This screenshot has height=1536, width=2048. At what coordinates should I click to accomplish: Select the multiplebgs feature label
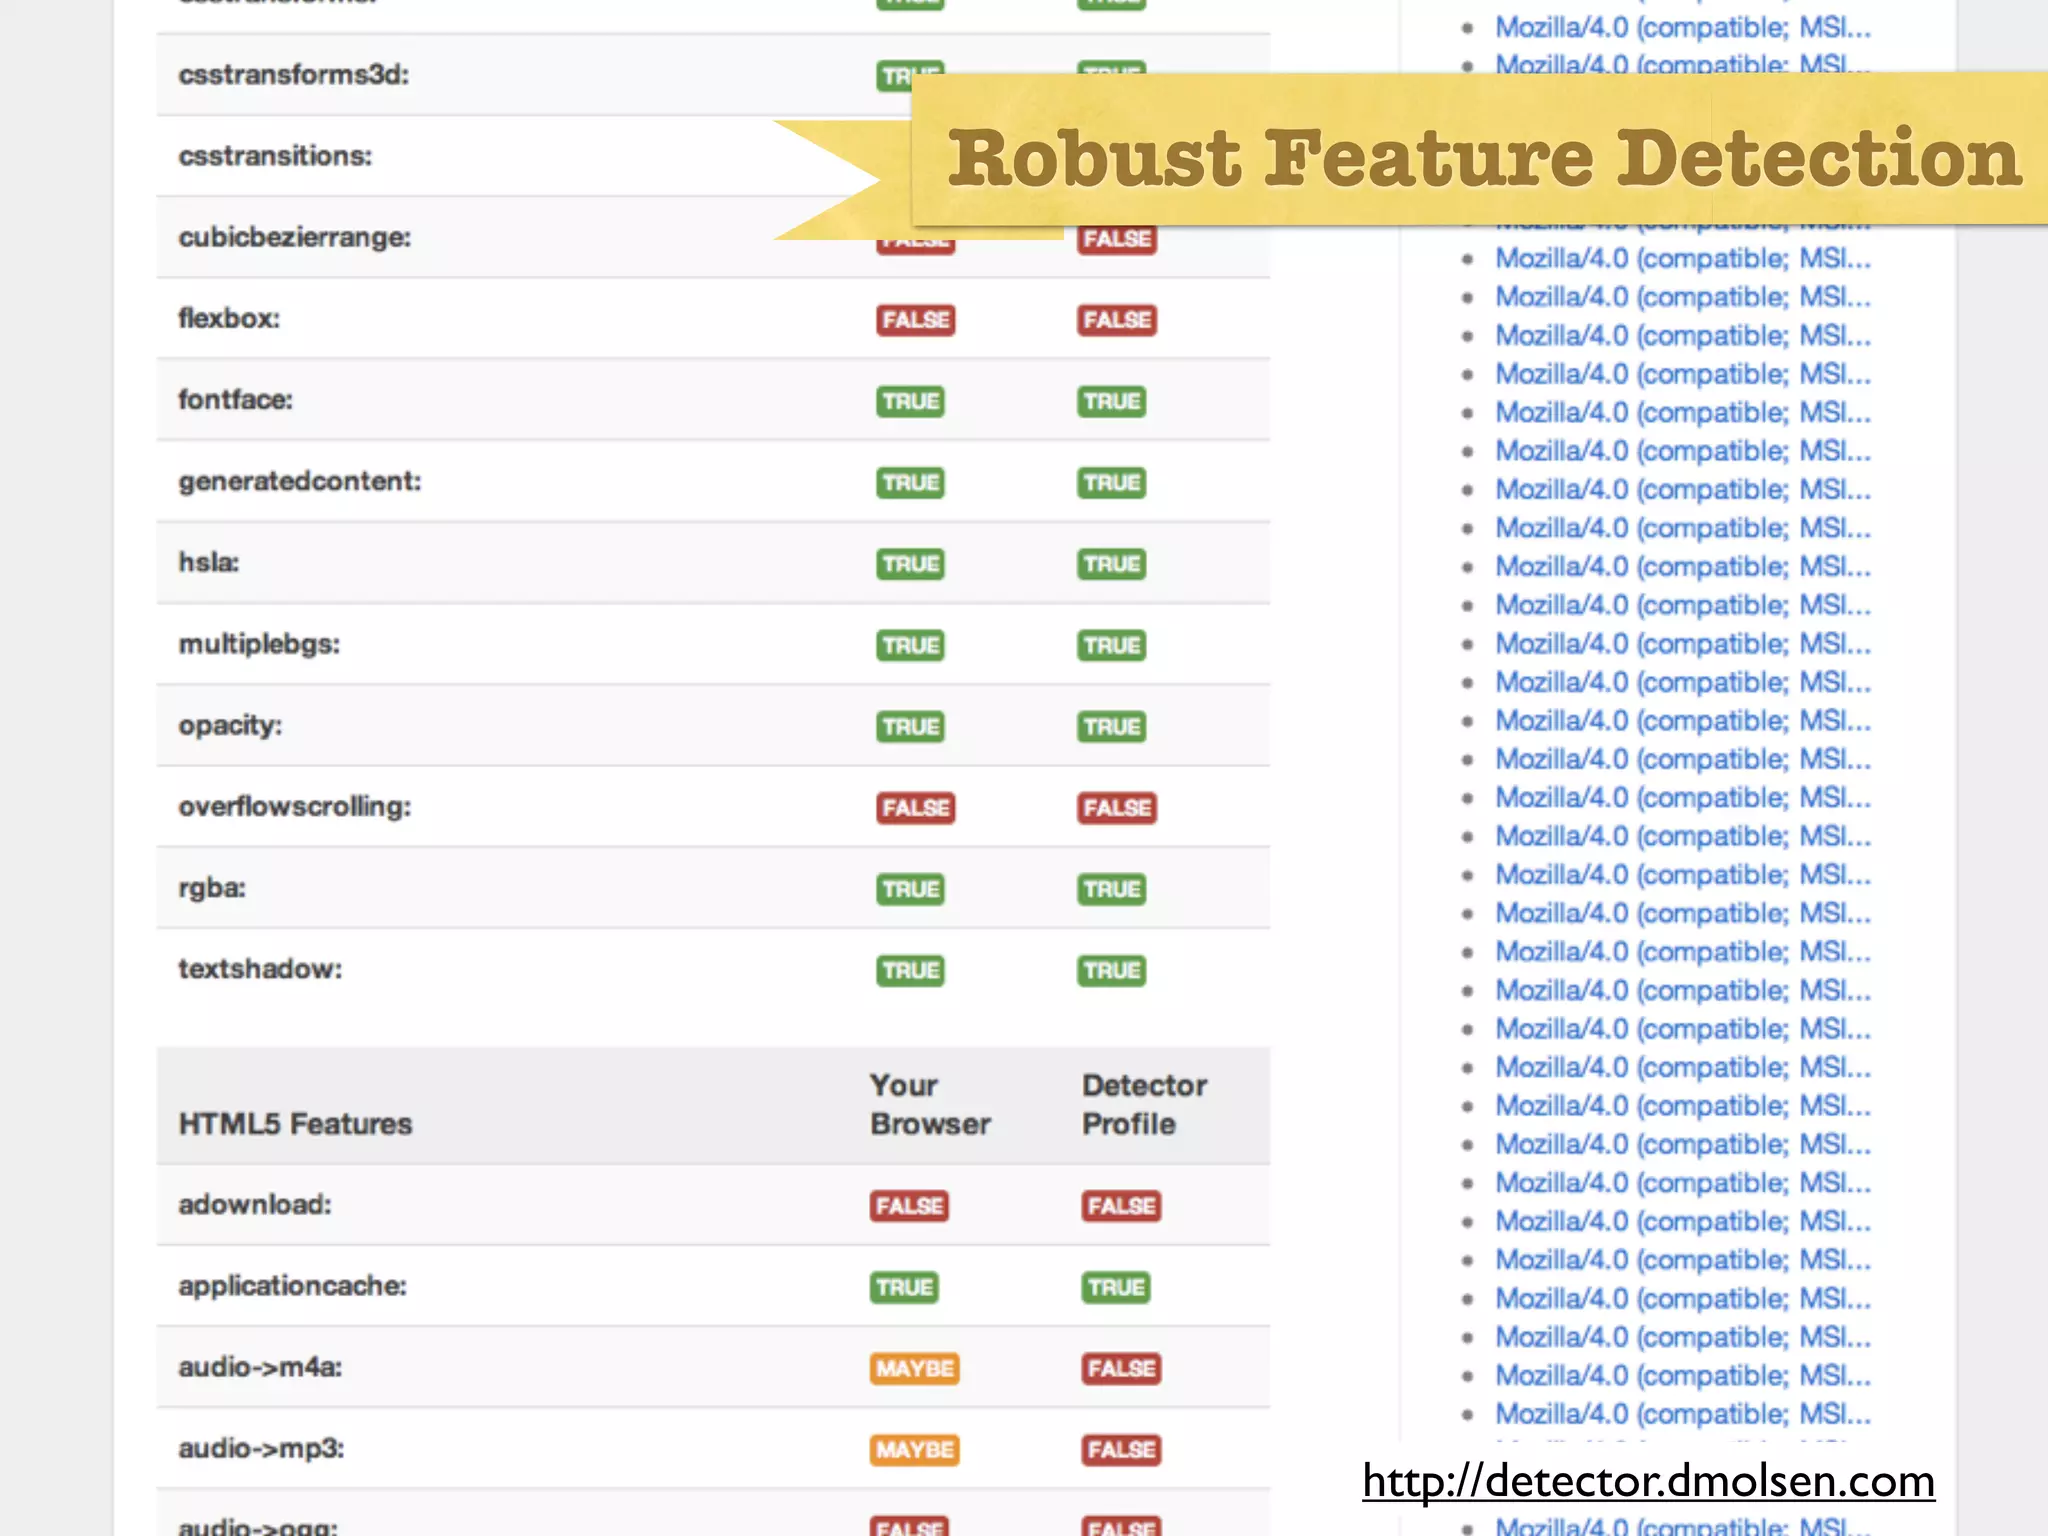point(259,645)
